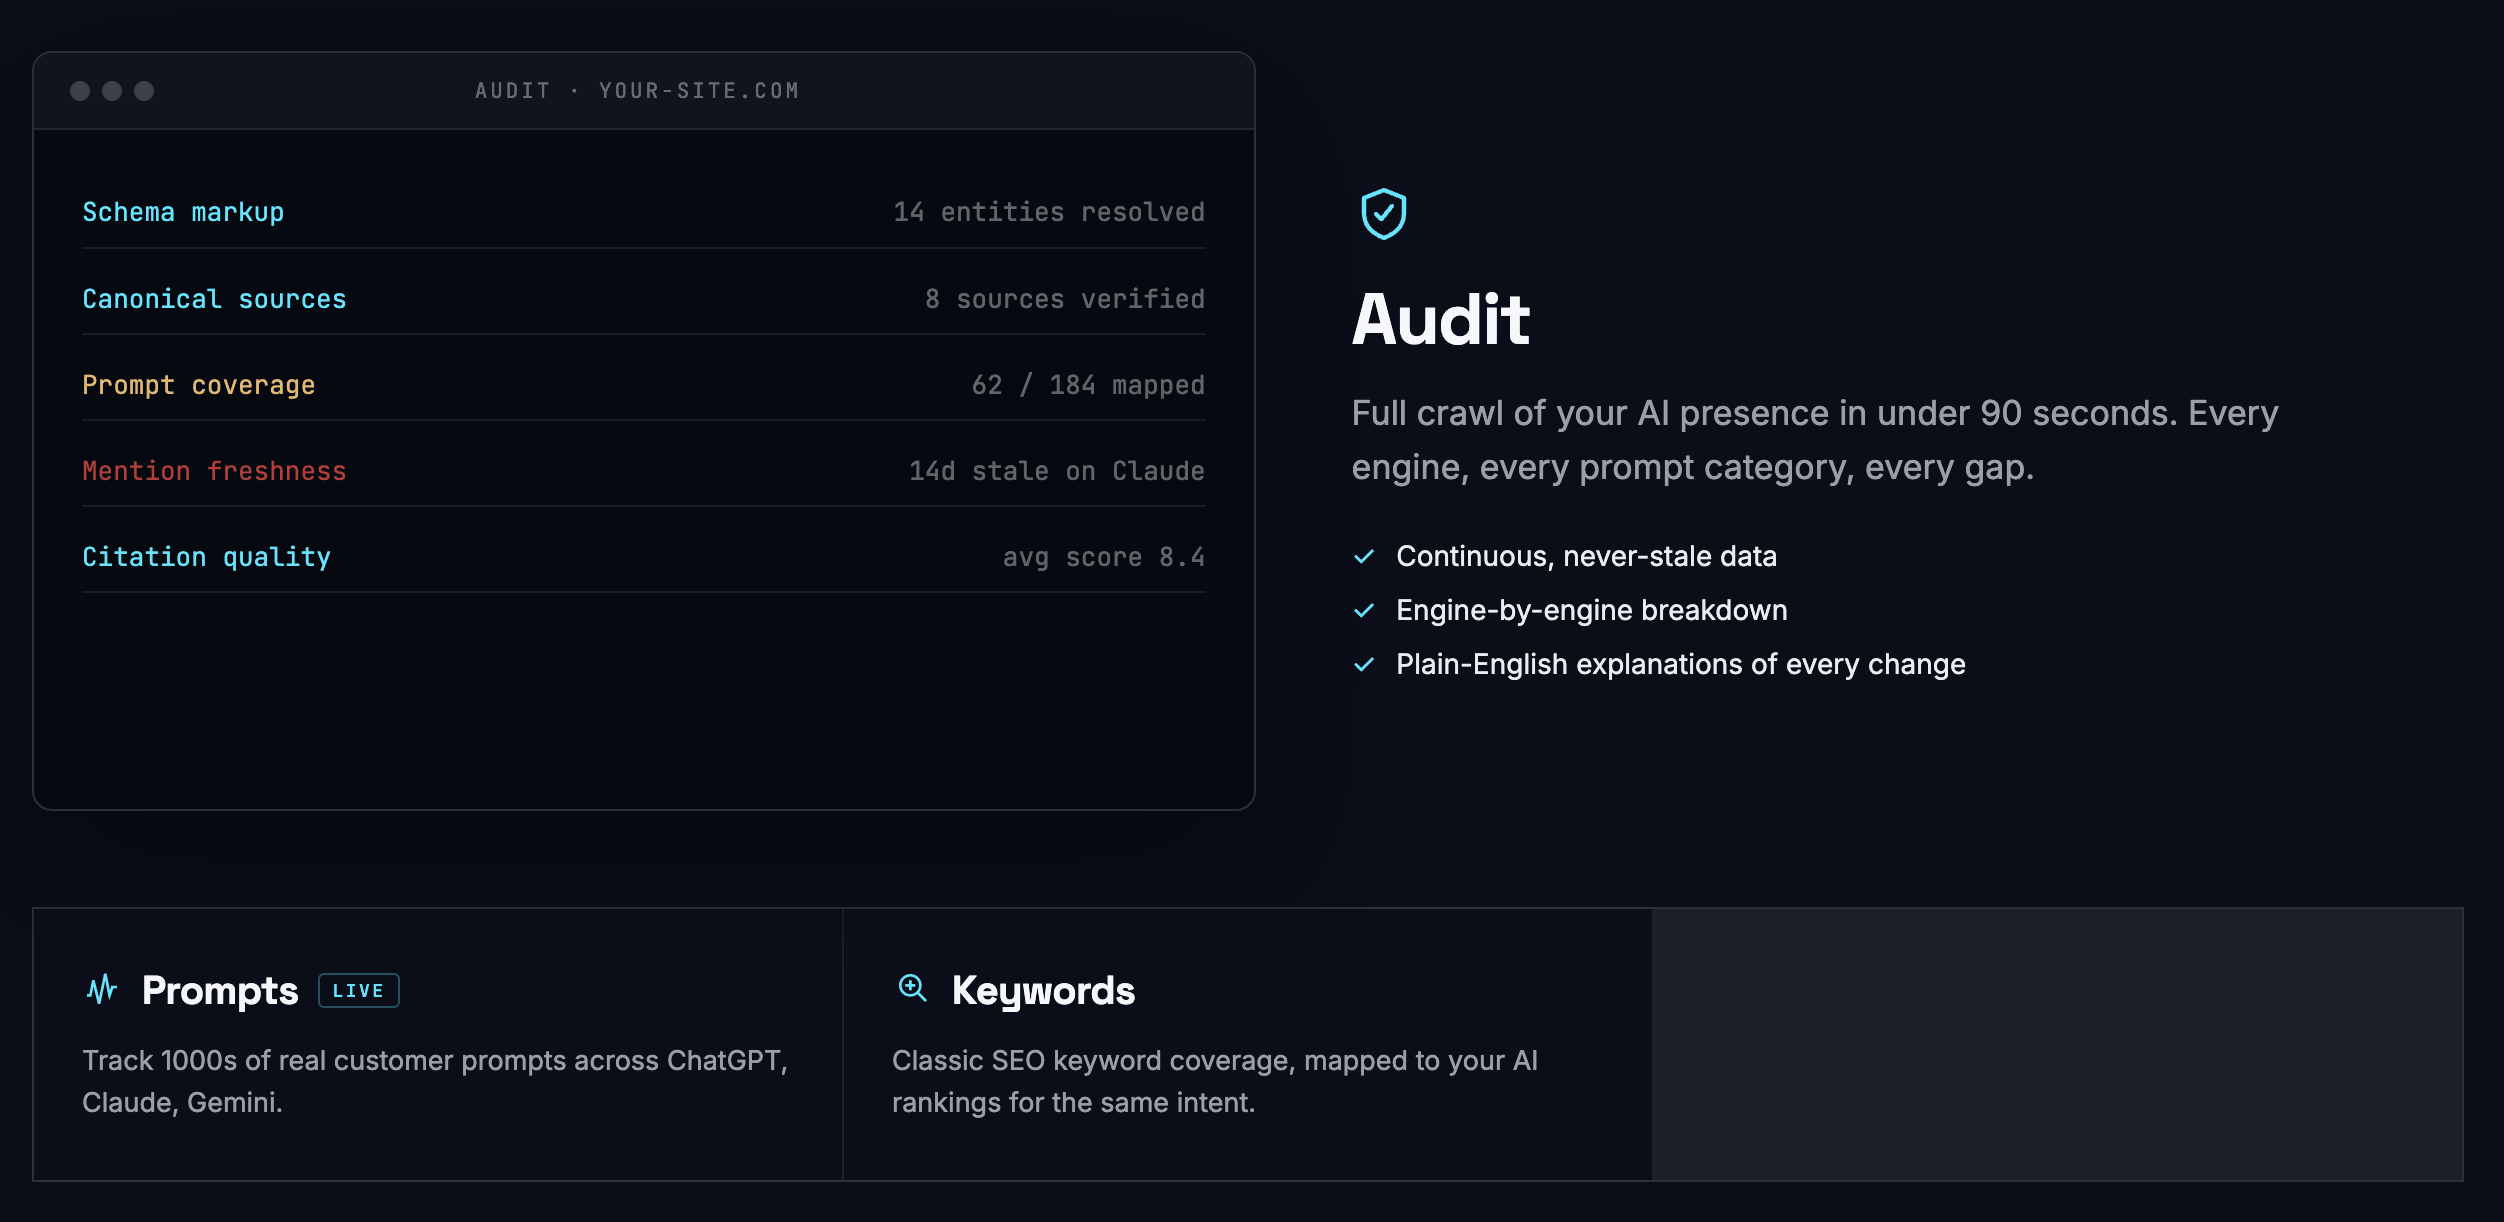This screenshot has height=1222, width=2504.
Task: Click the Audit shield checkmark icon
Action: click(x=1383, y=213)
